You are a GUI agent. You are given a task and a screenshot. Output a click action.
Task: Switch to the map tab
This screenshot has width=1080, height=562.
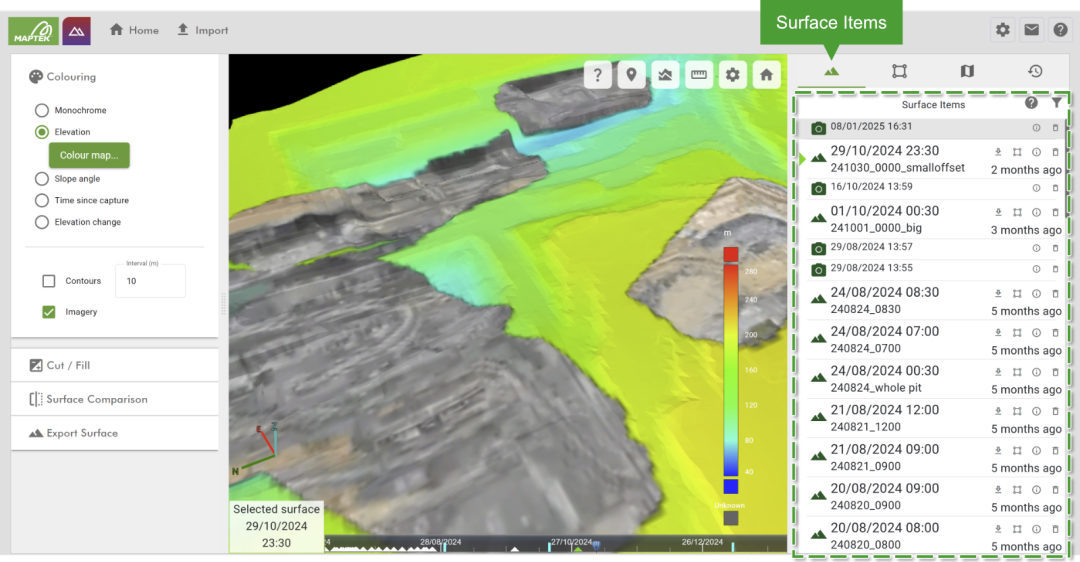pos(966,71)
